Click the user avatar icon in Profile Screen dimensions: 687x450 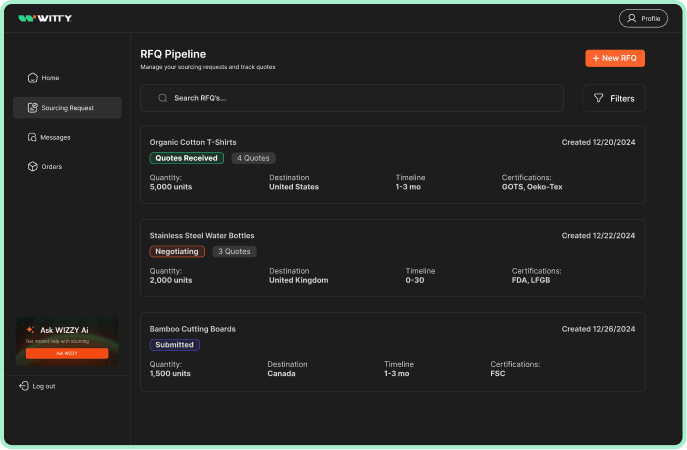[631, 18]
